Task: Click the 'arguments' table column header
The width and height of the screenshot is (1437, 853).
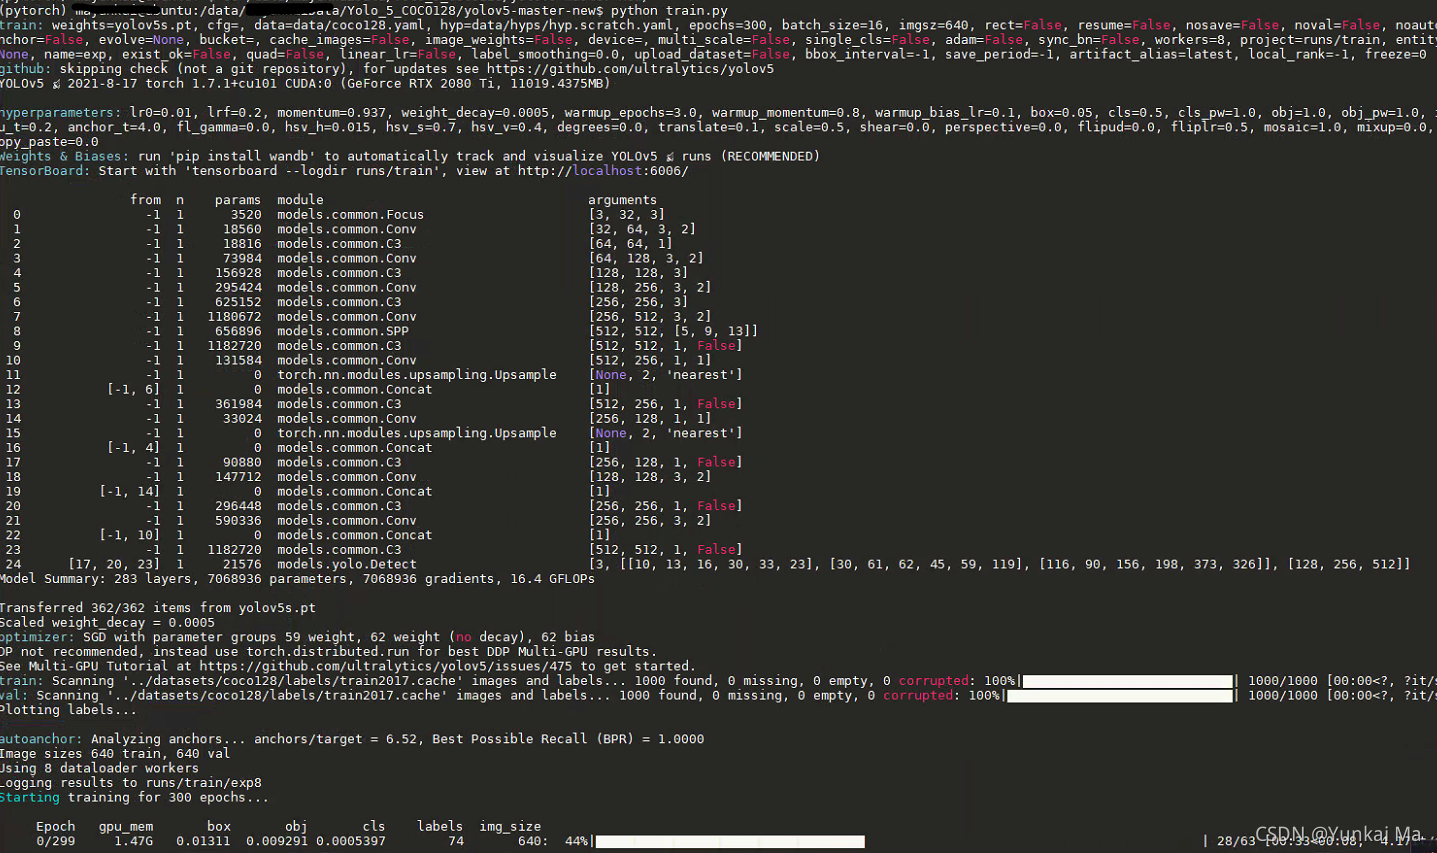Action: [x=622, y=200]
